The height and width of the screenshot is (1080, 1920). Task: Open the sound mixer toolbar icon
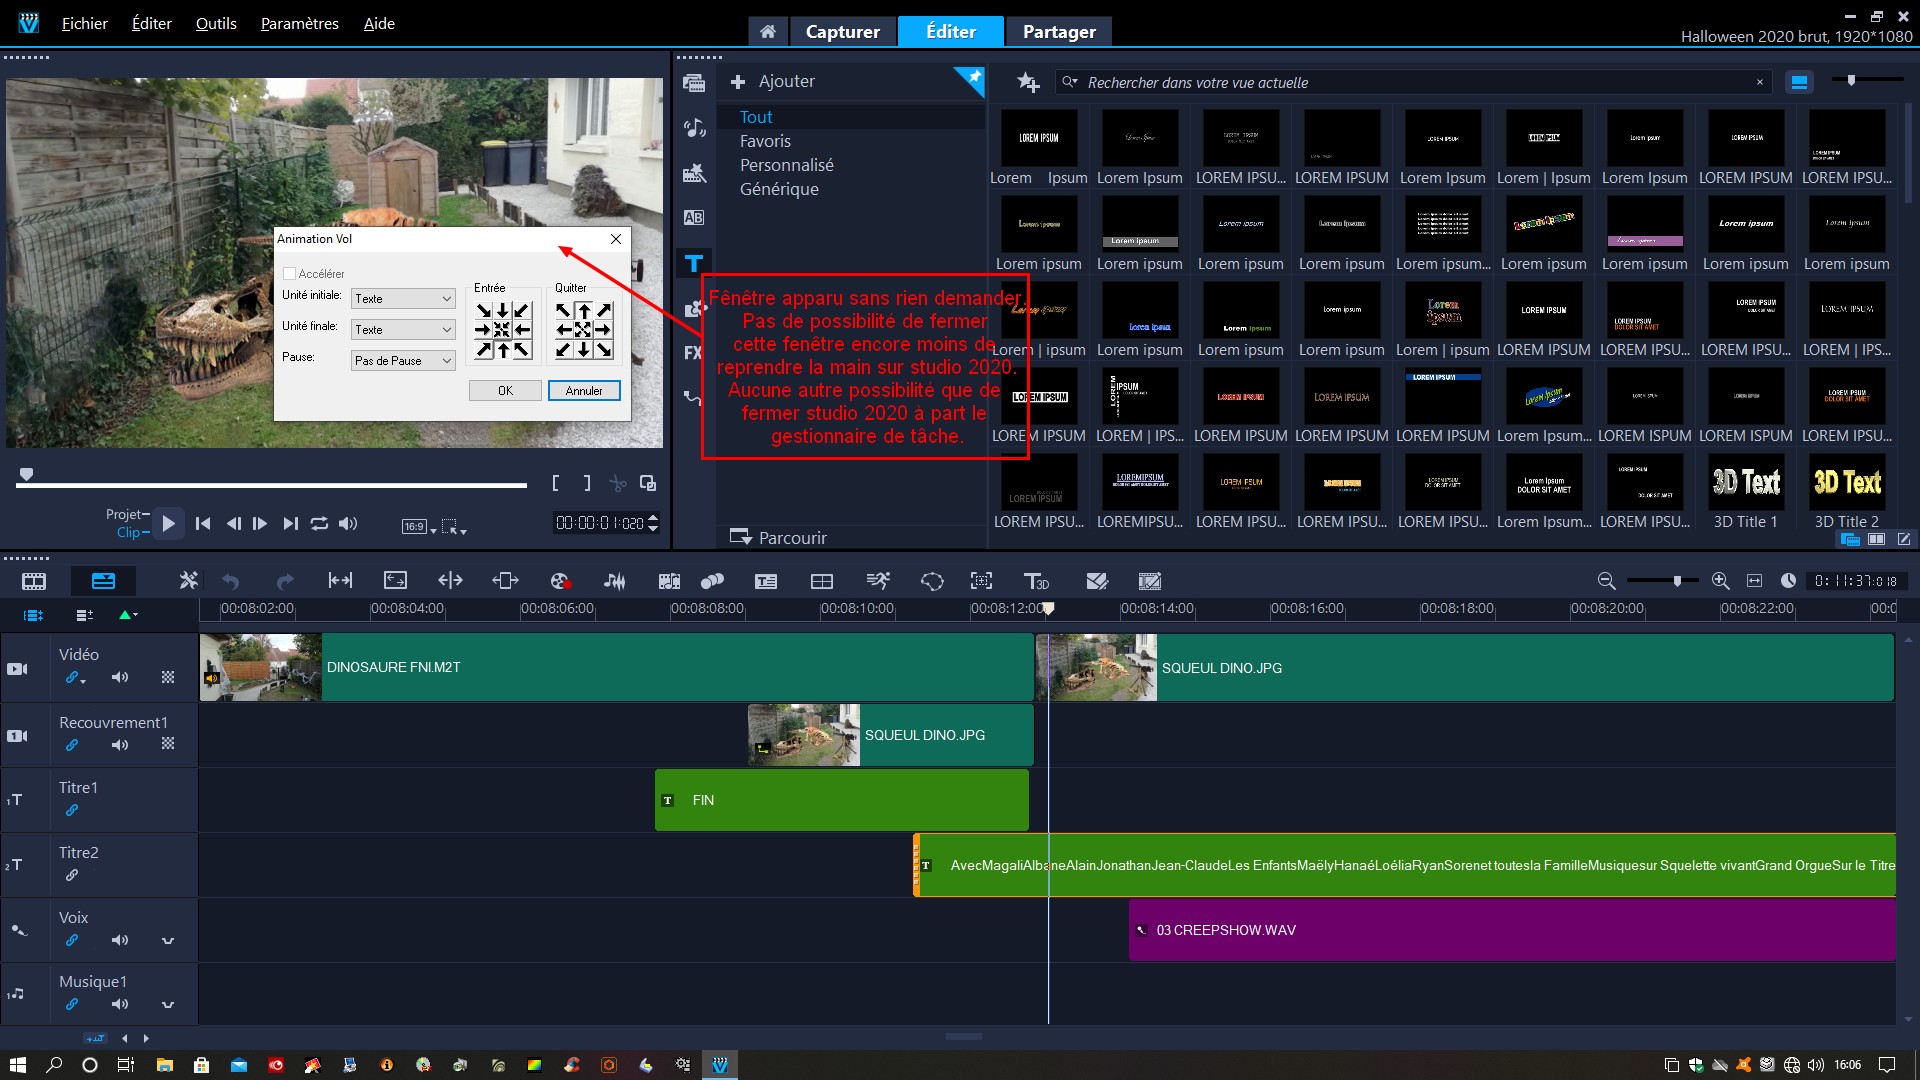click(x=615, y=581)
